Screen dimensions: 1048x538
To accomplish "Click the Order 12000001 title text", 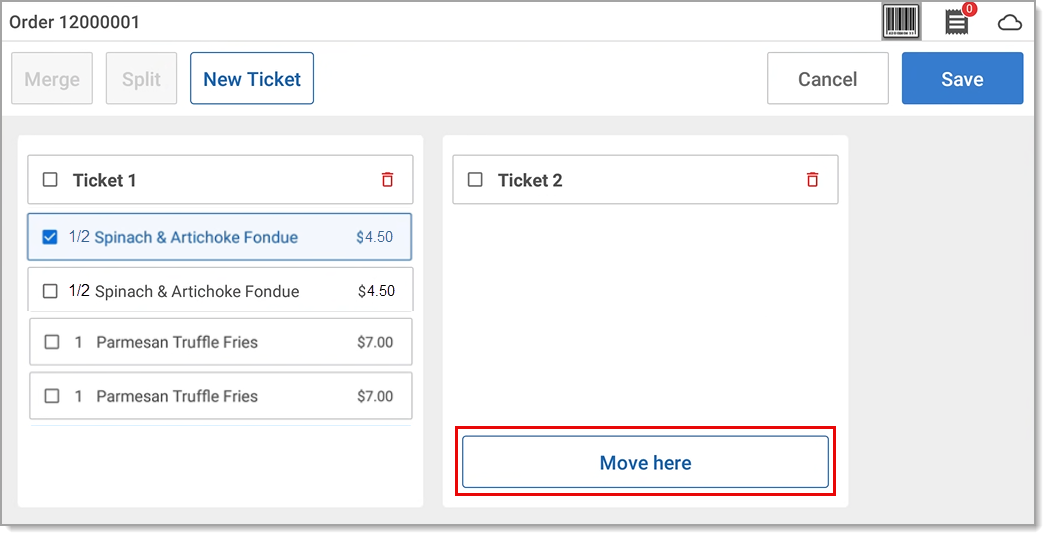I will 75,22.
